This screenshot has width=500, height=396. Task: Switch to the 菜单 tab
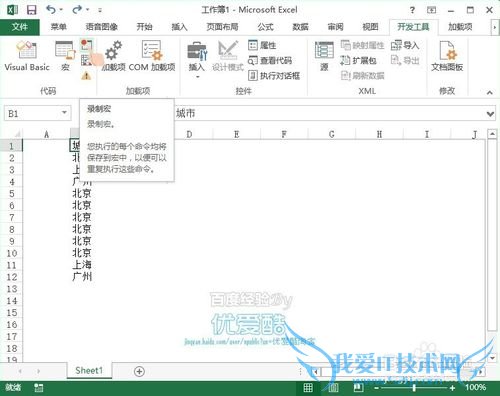(x=59, y=27)
